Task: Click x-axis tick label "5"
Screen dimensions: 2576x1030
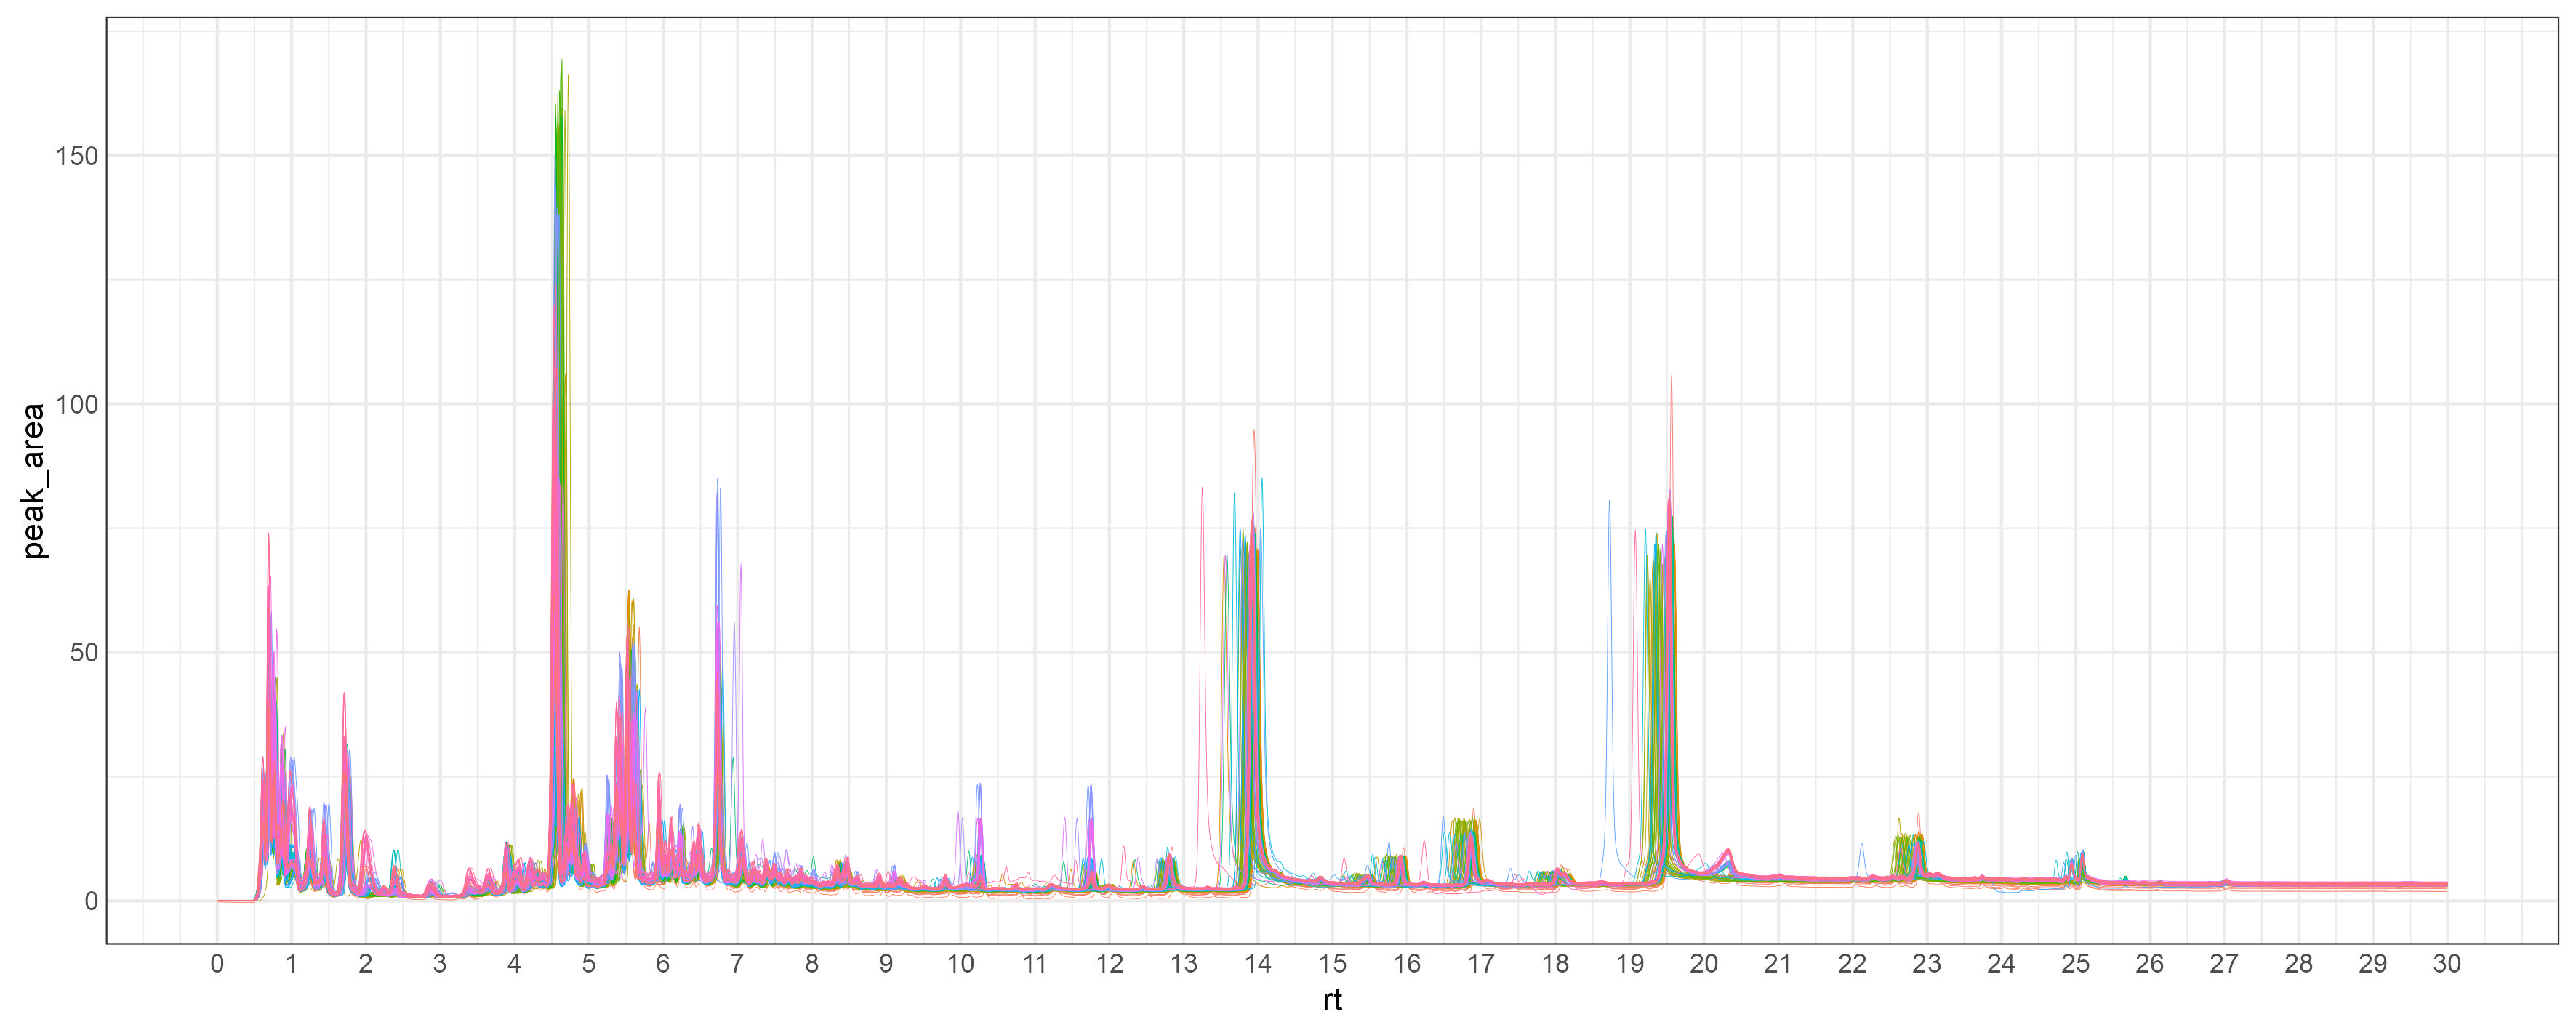Action: 589,964
